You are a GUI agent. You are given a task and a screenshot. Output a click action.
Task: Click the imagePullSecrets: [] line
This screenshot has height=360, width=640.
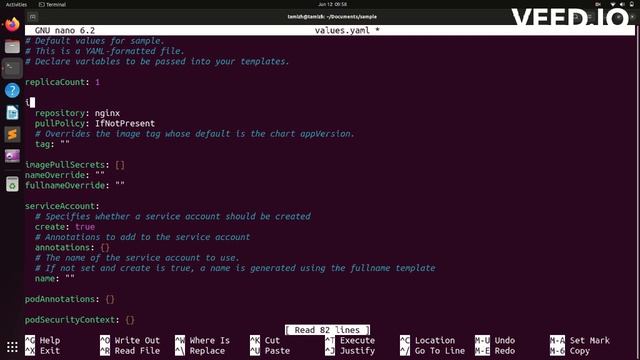coord(75,165)
